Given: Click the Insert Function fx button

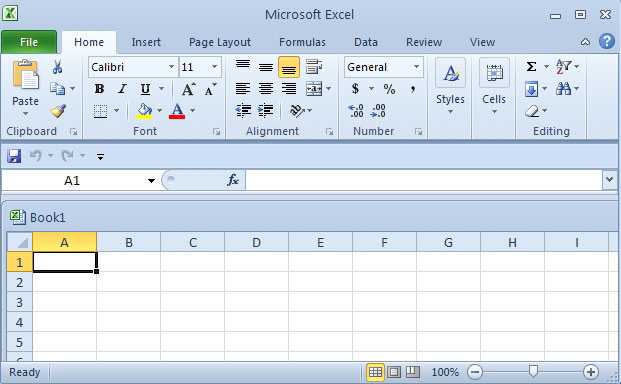Looking at the screenshot, I should point(232,180).
